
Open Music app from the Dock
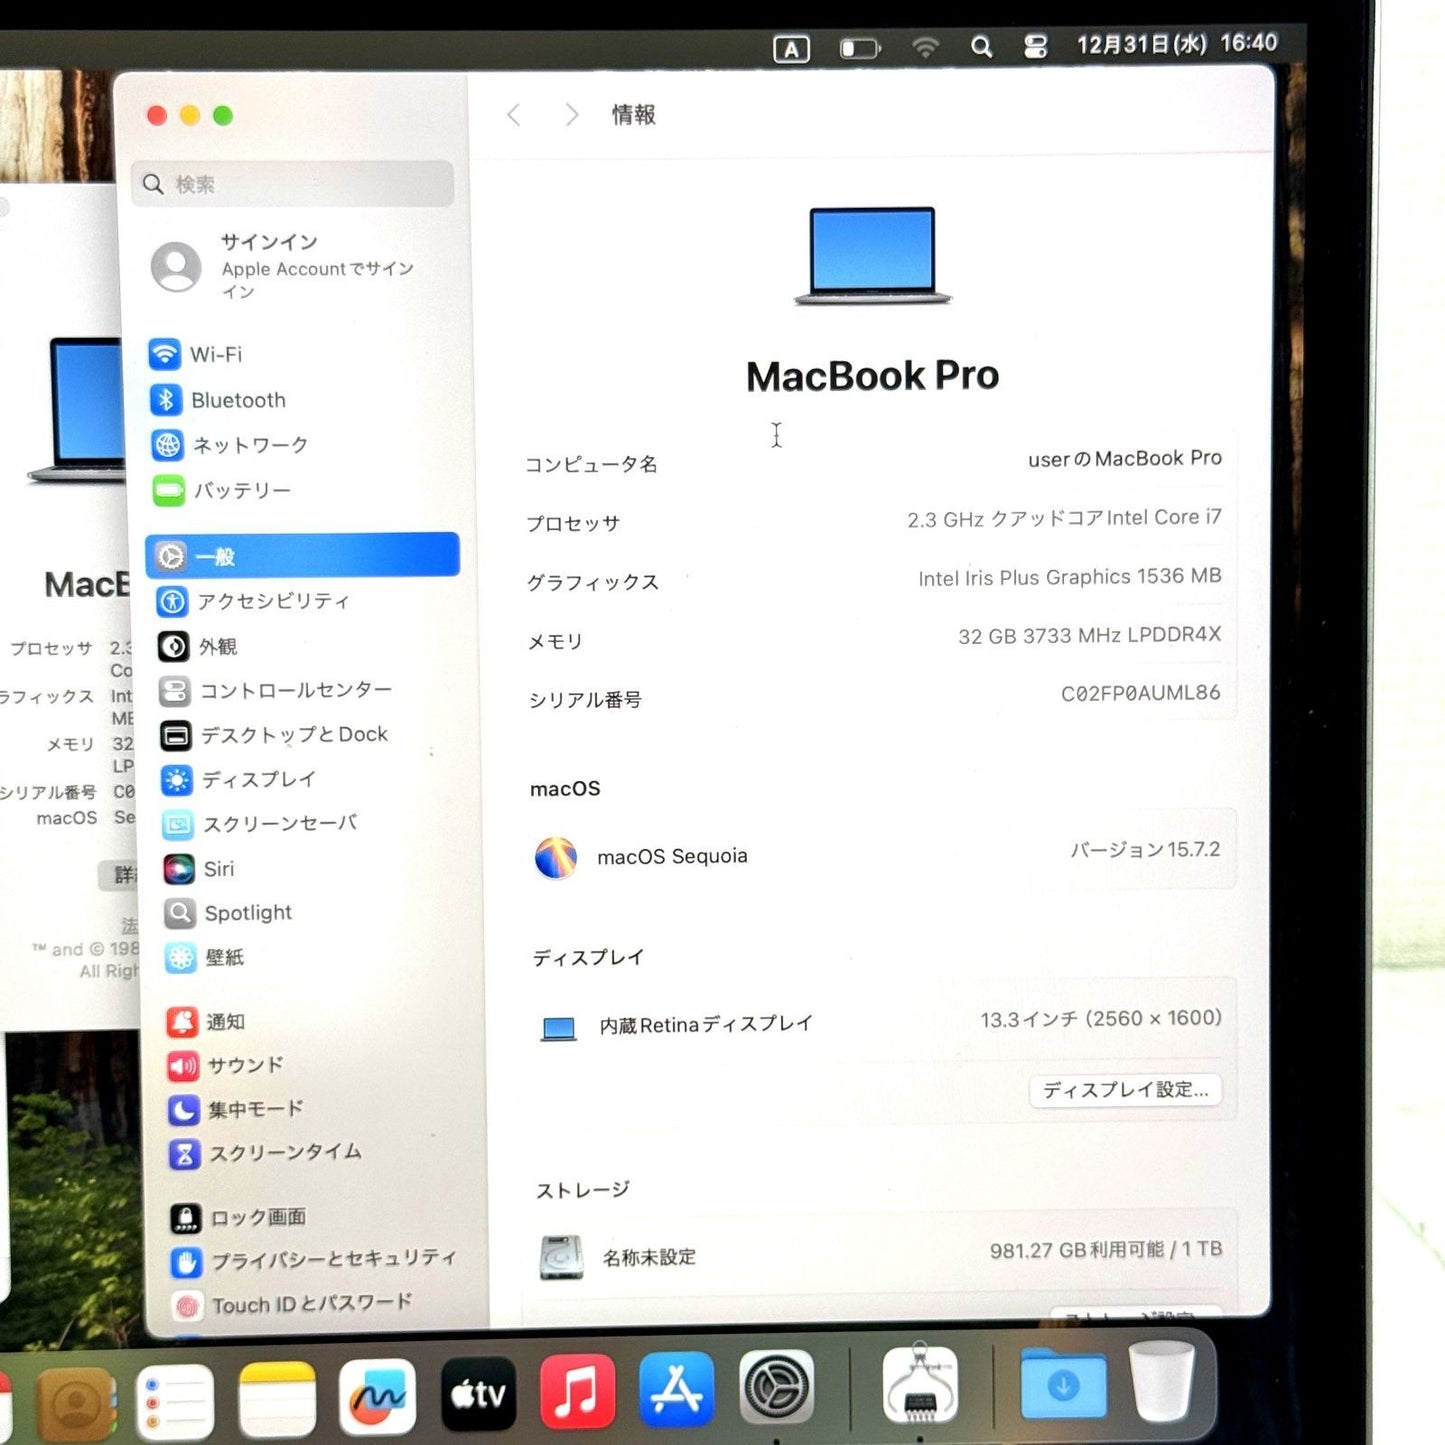point(577,1391)
